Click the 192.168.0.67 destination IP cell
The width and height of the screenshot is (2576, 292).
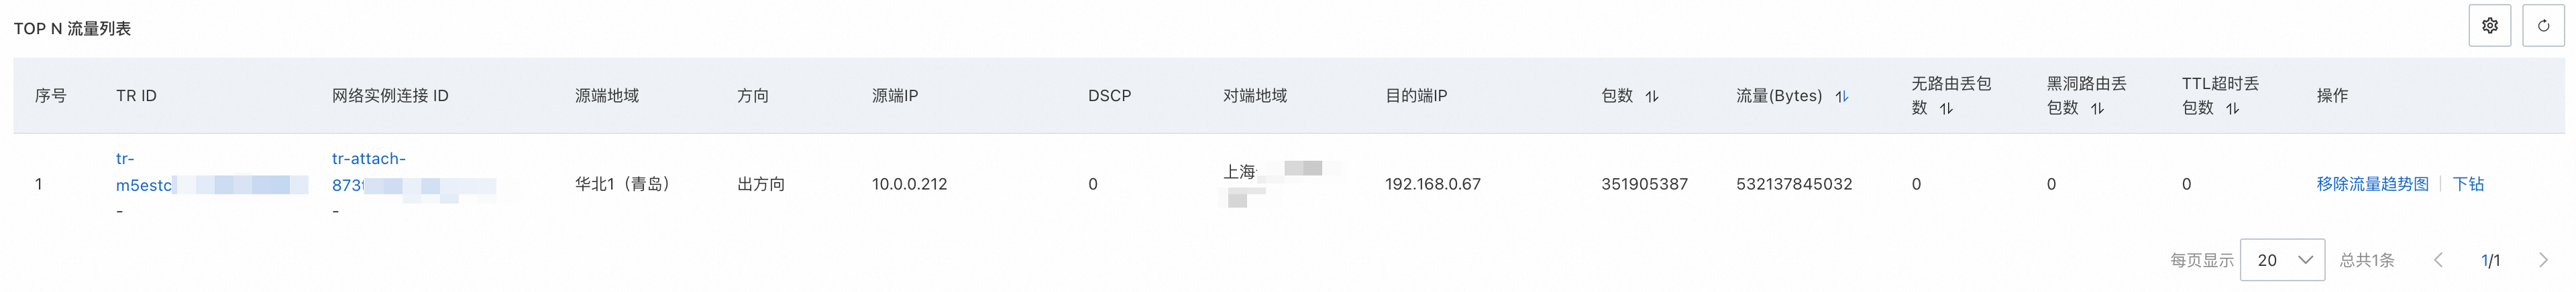coord(1432,184)
